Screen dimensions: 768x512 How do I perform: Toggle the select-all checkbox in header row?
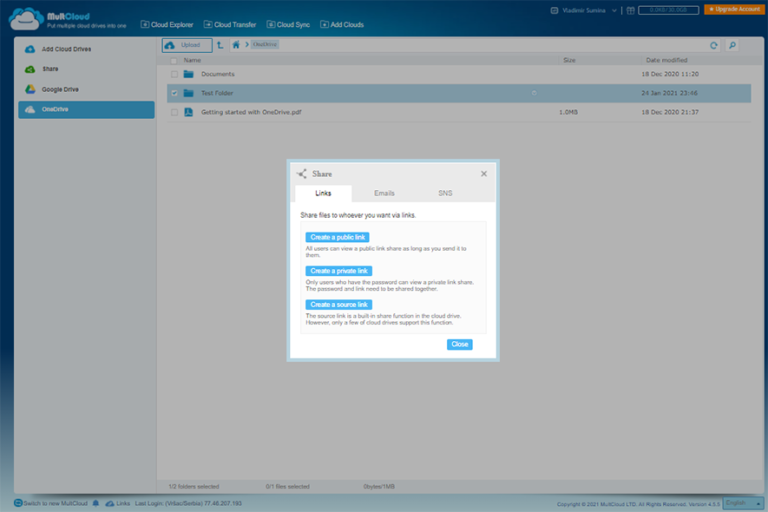click(x=174, y=61)
